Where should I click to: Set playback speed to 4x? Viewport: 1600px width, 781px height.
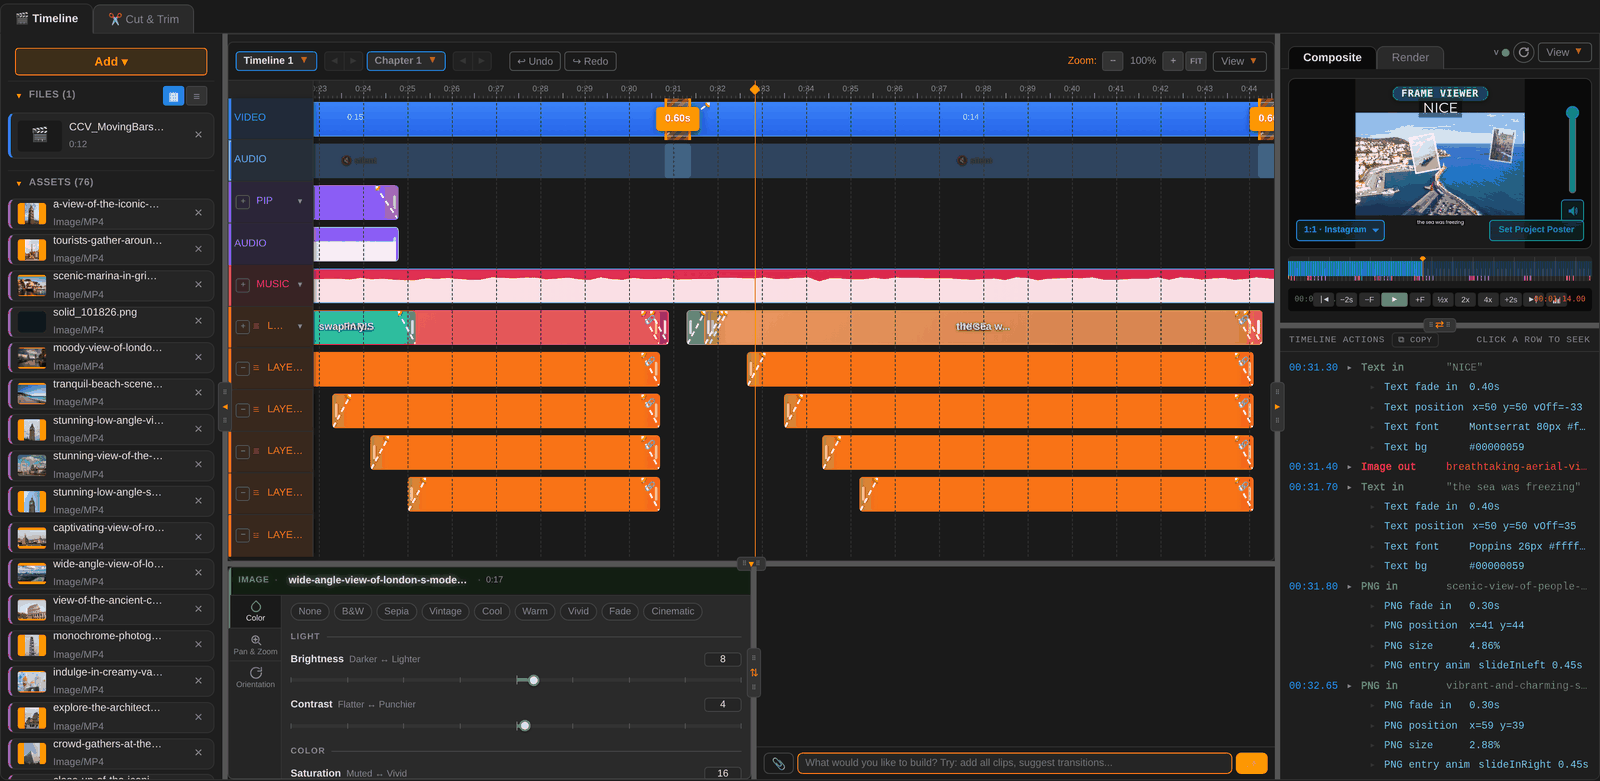(x=1488, y=299)
